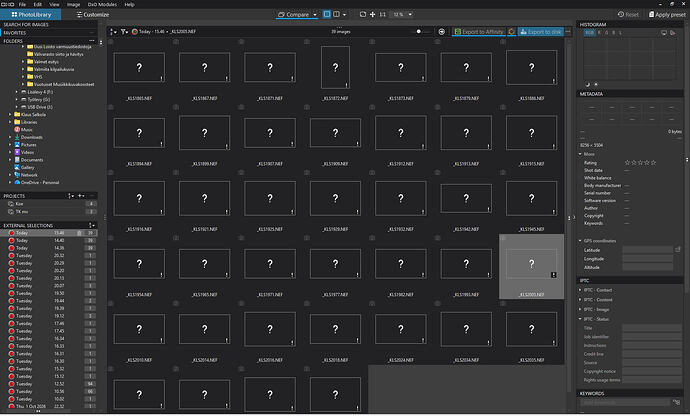
Task: Click the Latitude input field
Action: (647, 250)
